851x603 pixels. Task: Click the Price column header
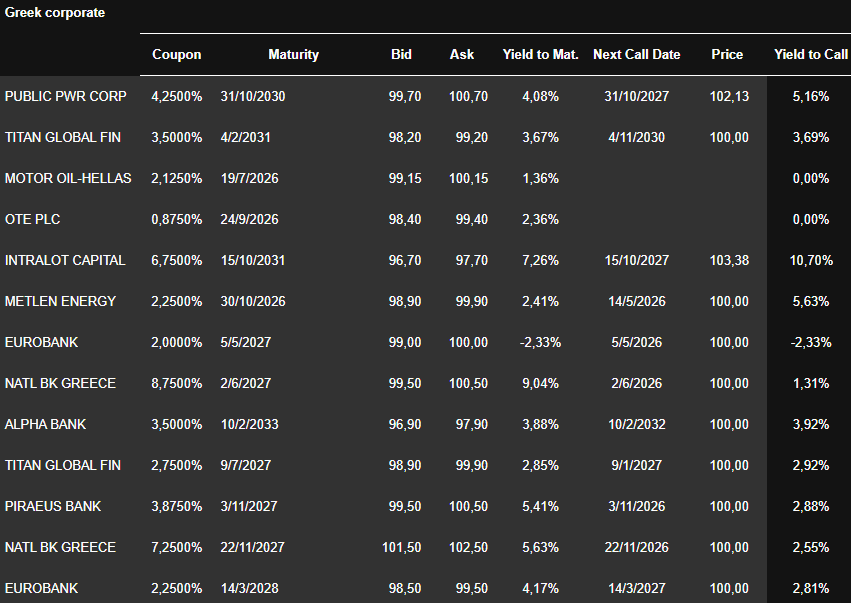(x=727, y=54)
